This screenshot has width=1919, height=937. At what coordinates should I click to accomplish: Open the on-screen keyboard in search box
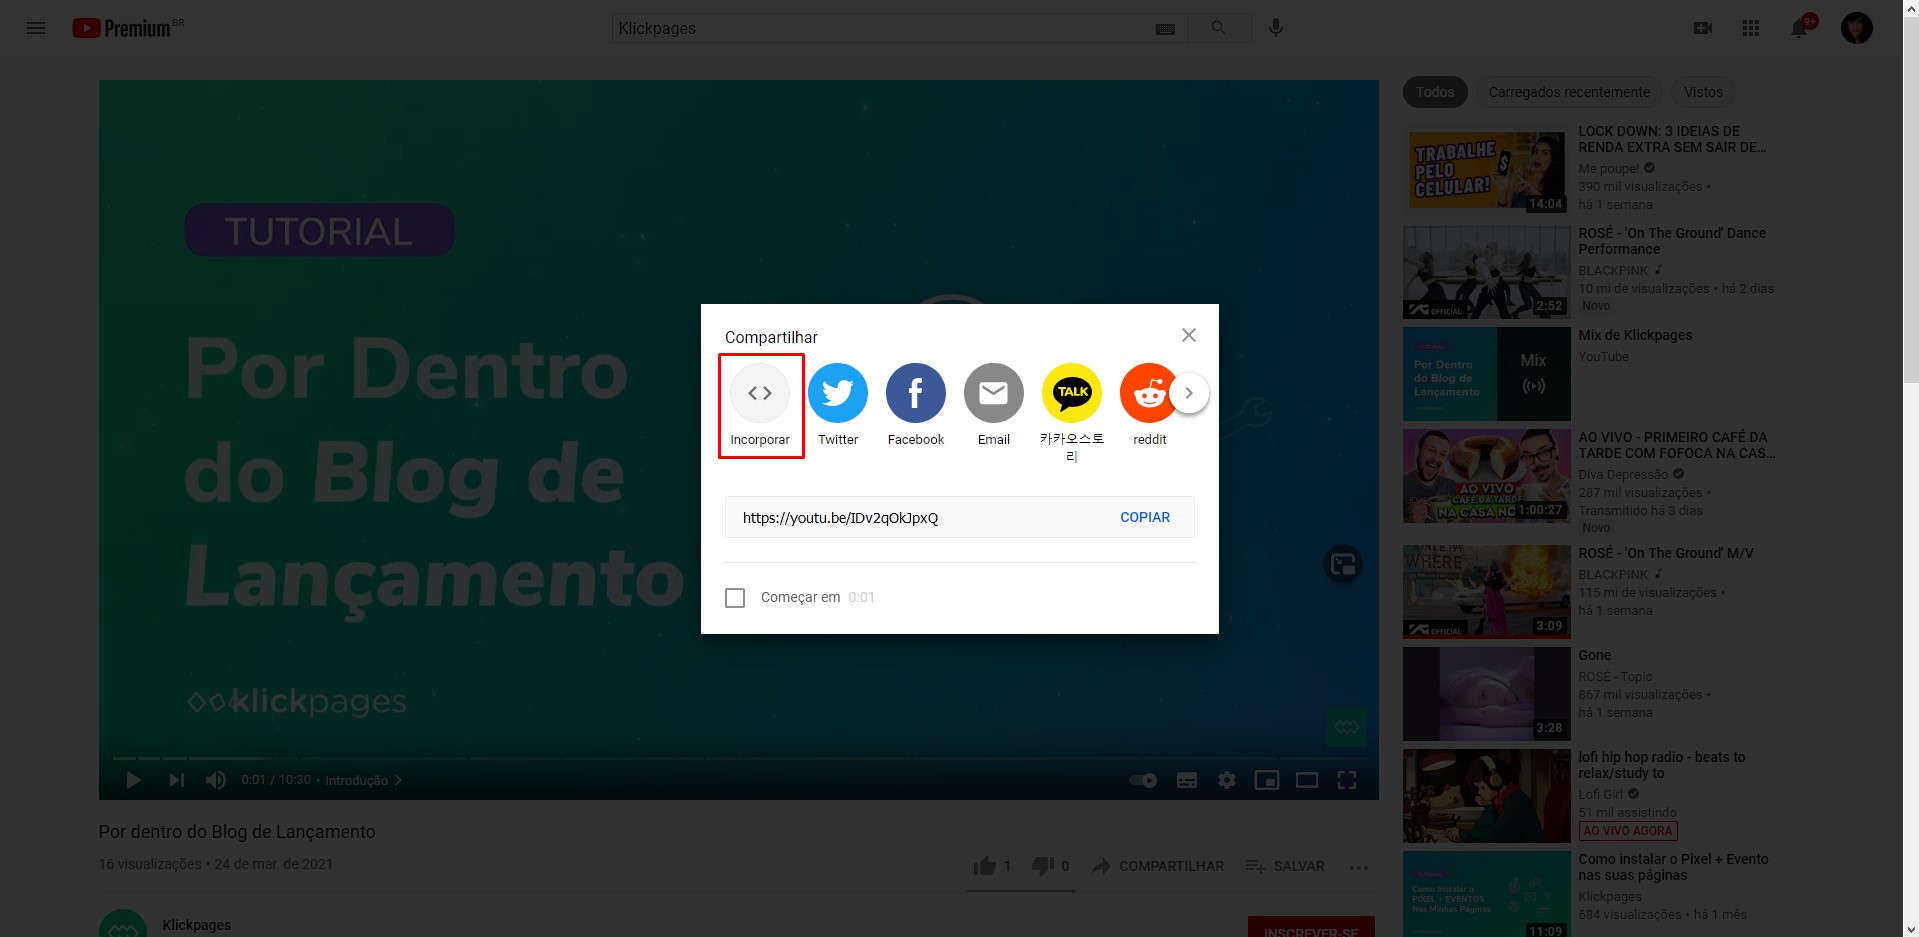click(1165, 29)
